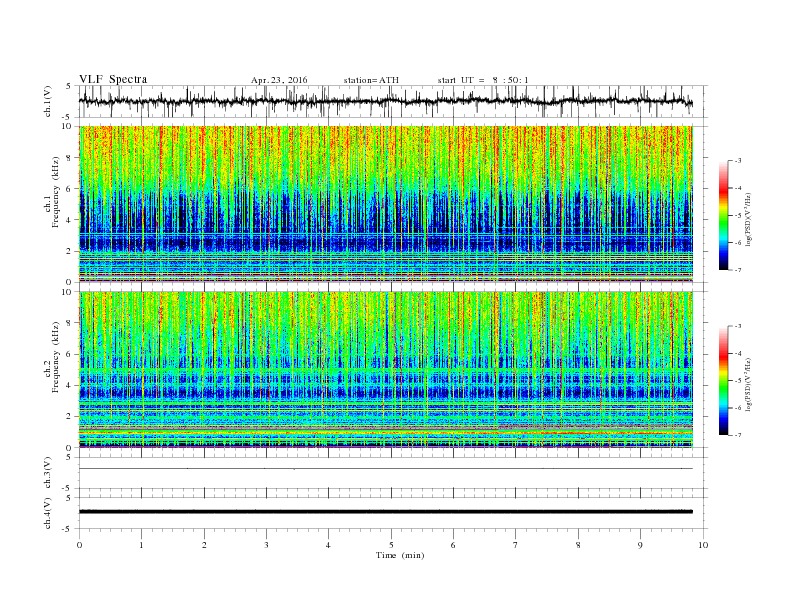The height and width of the screenshot is (612, 792).
Task: Click time axis tick label "10"
Action: click(x=703, y=545)
